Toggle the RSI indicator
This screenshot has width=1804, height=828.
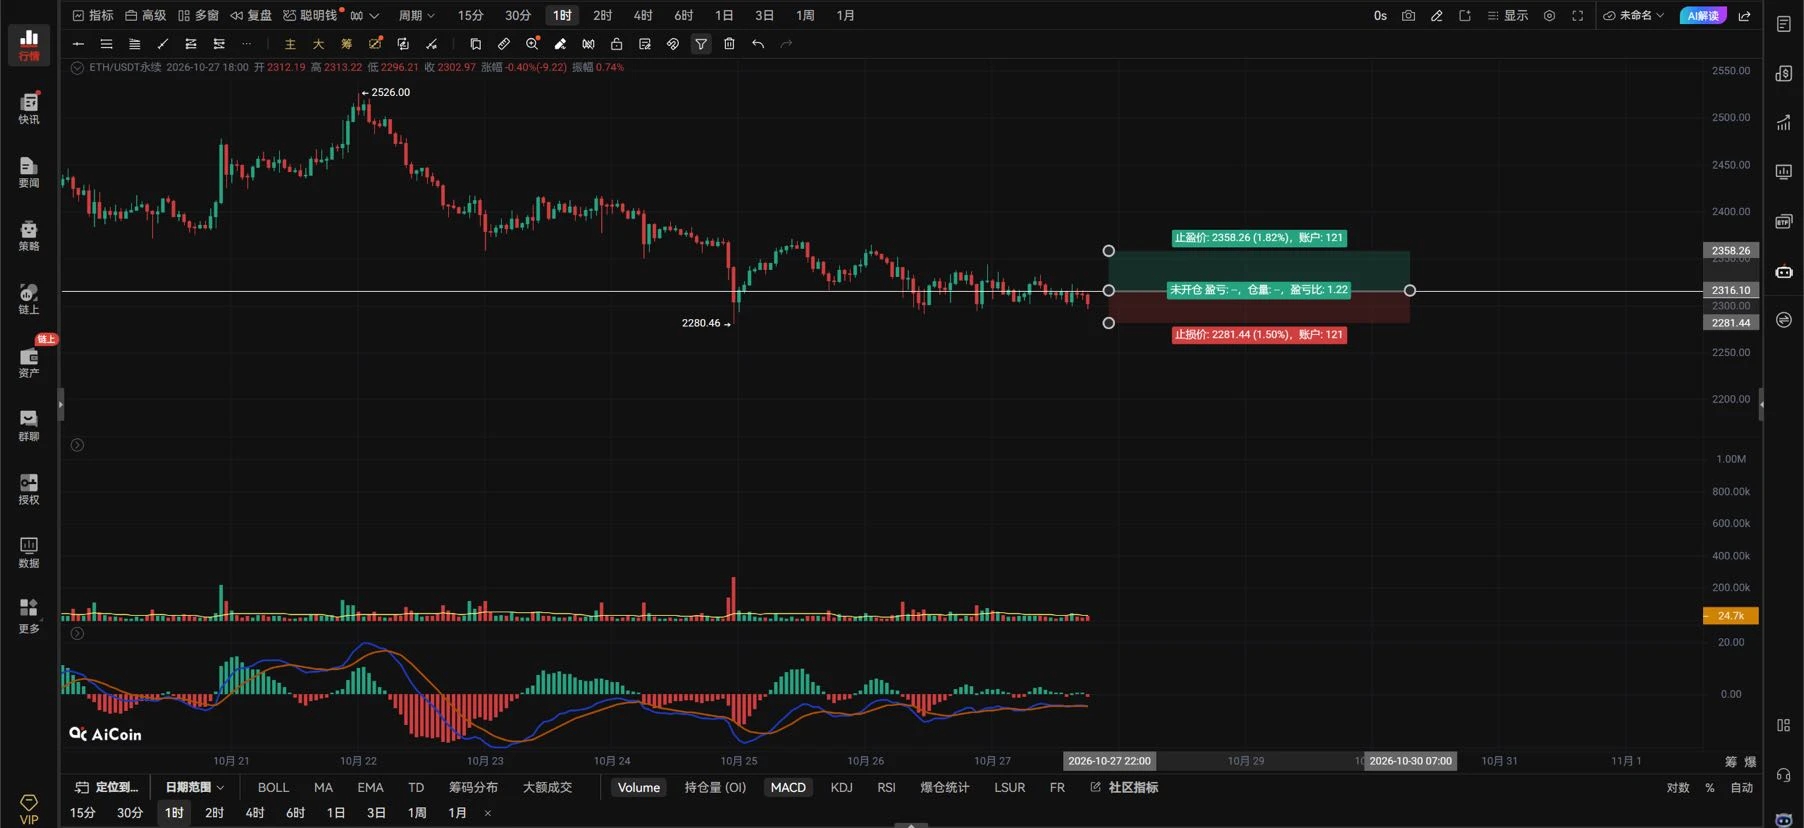886,788
